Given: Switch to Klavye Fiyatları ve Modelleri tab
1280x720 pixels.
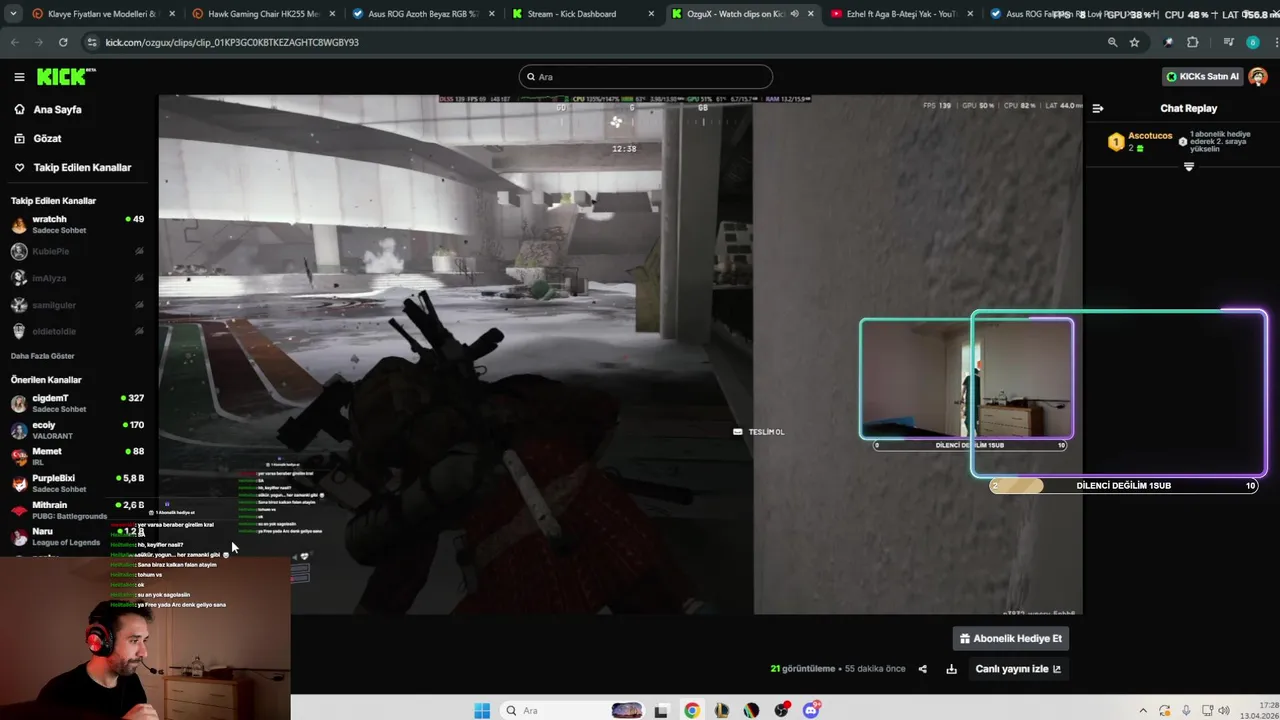Looking at the screenshot, I should [102, 14].
